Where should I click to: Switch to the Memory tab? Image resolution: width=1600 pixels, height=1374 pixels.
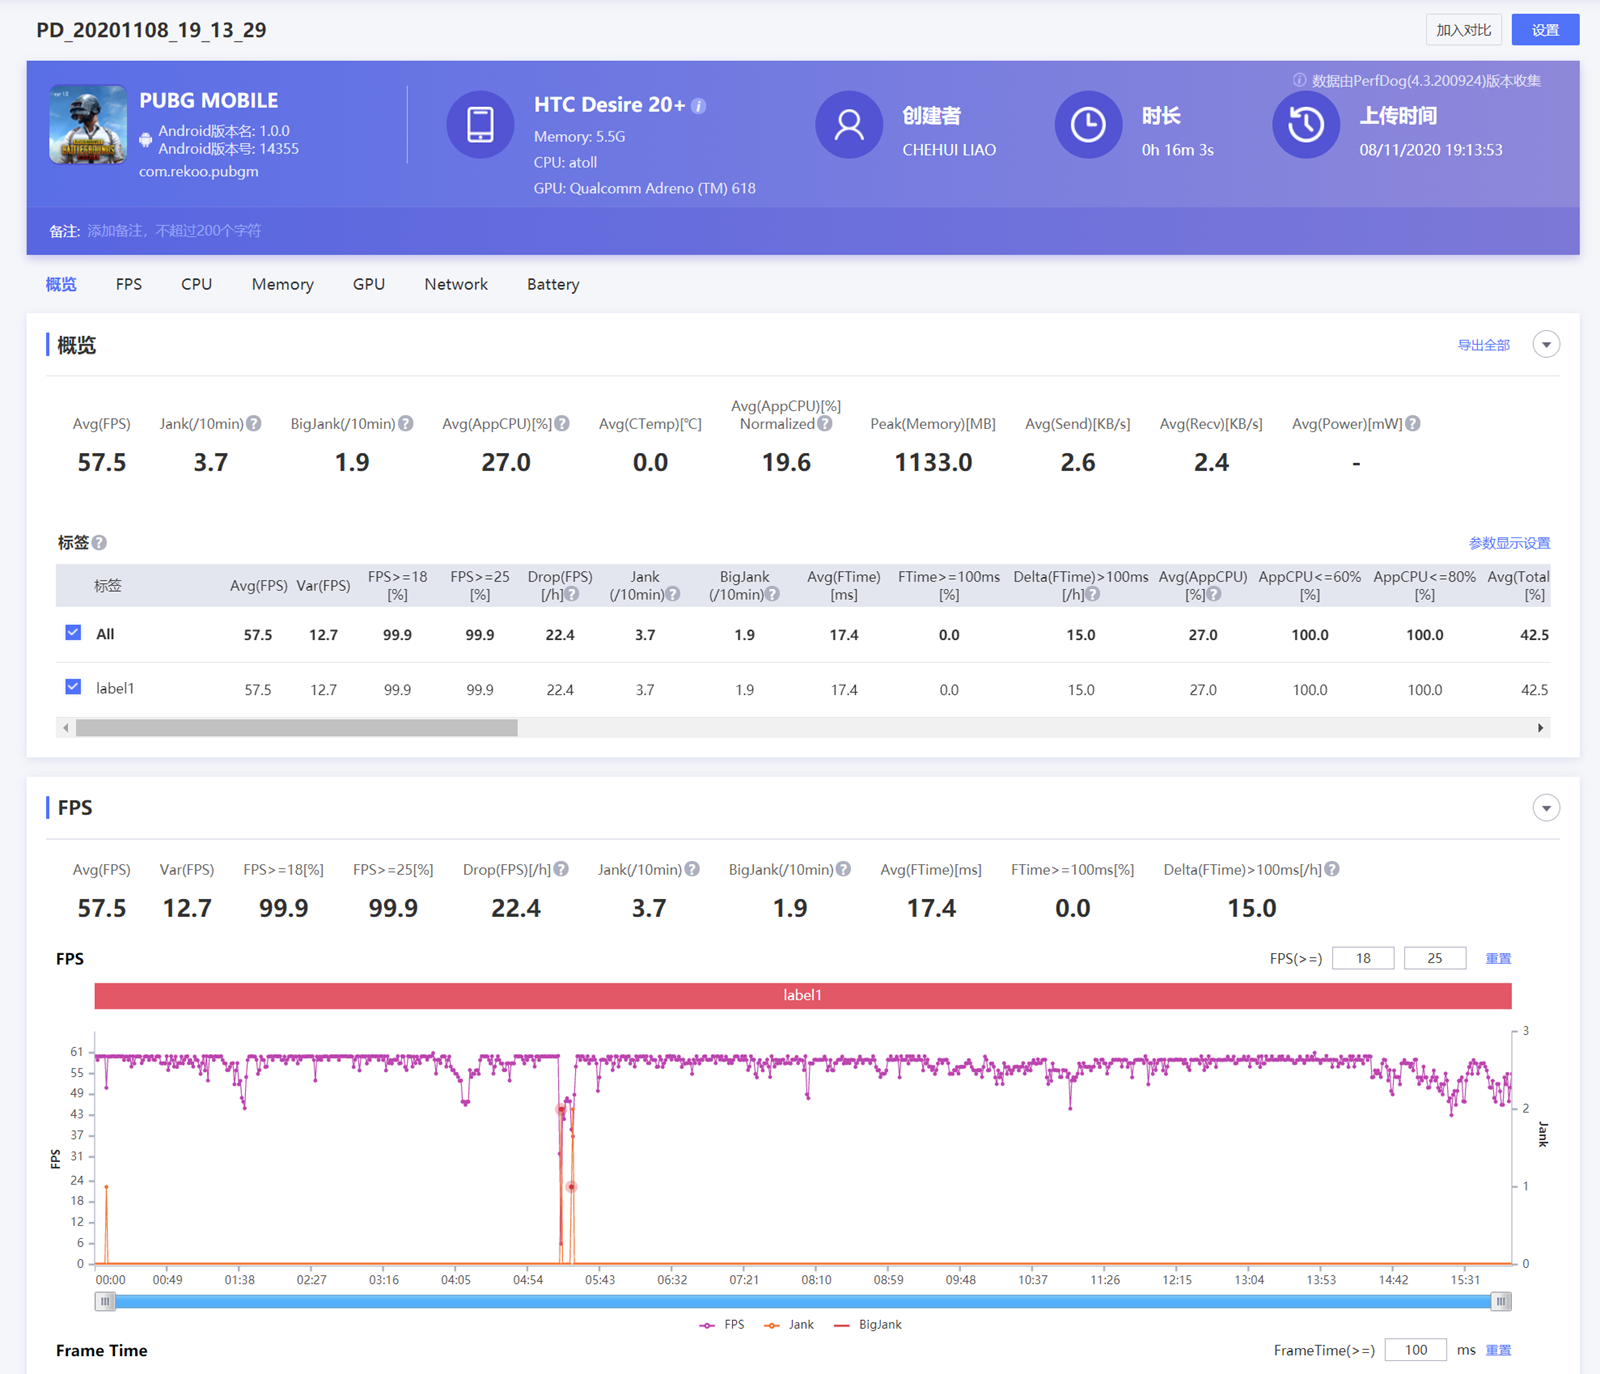click(x=282, y=285)
